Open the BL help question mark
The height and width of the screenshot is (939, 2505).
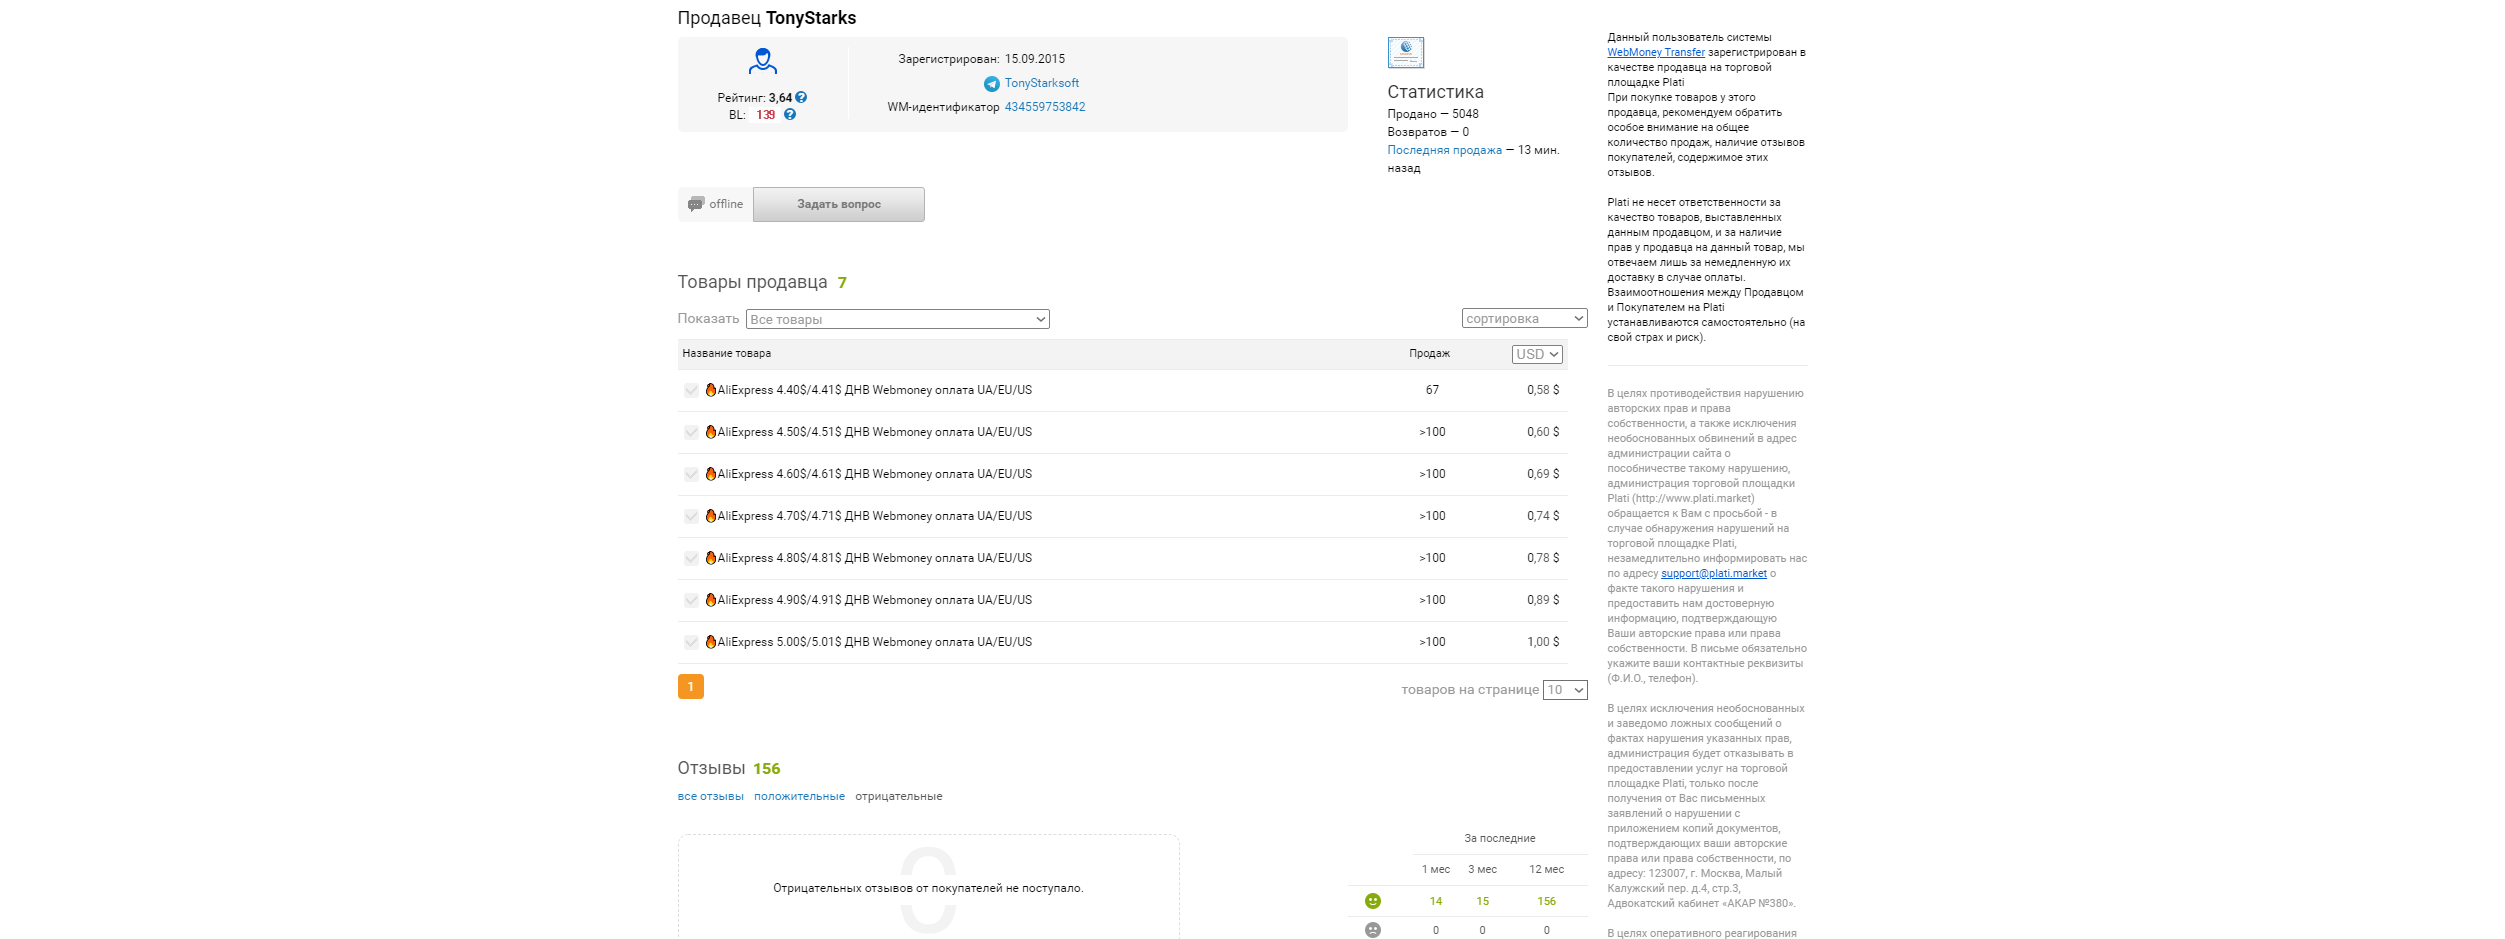(x=790, y=114)
